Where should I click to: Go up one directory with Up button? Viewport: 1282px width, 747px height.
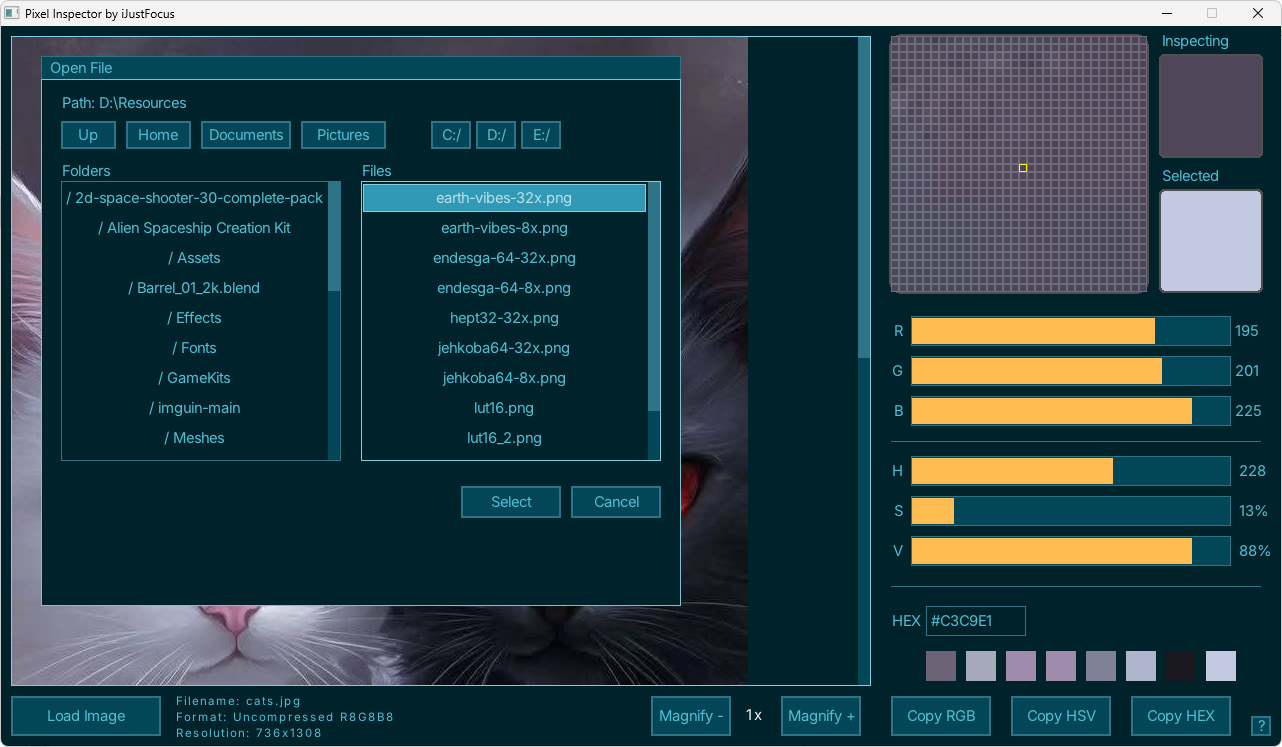[x=88, y=135]
